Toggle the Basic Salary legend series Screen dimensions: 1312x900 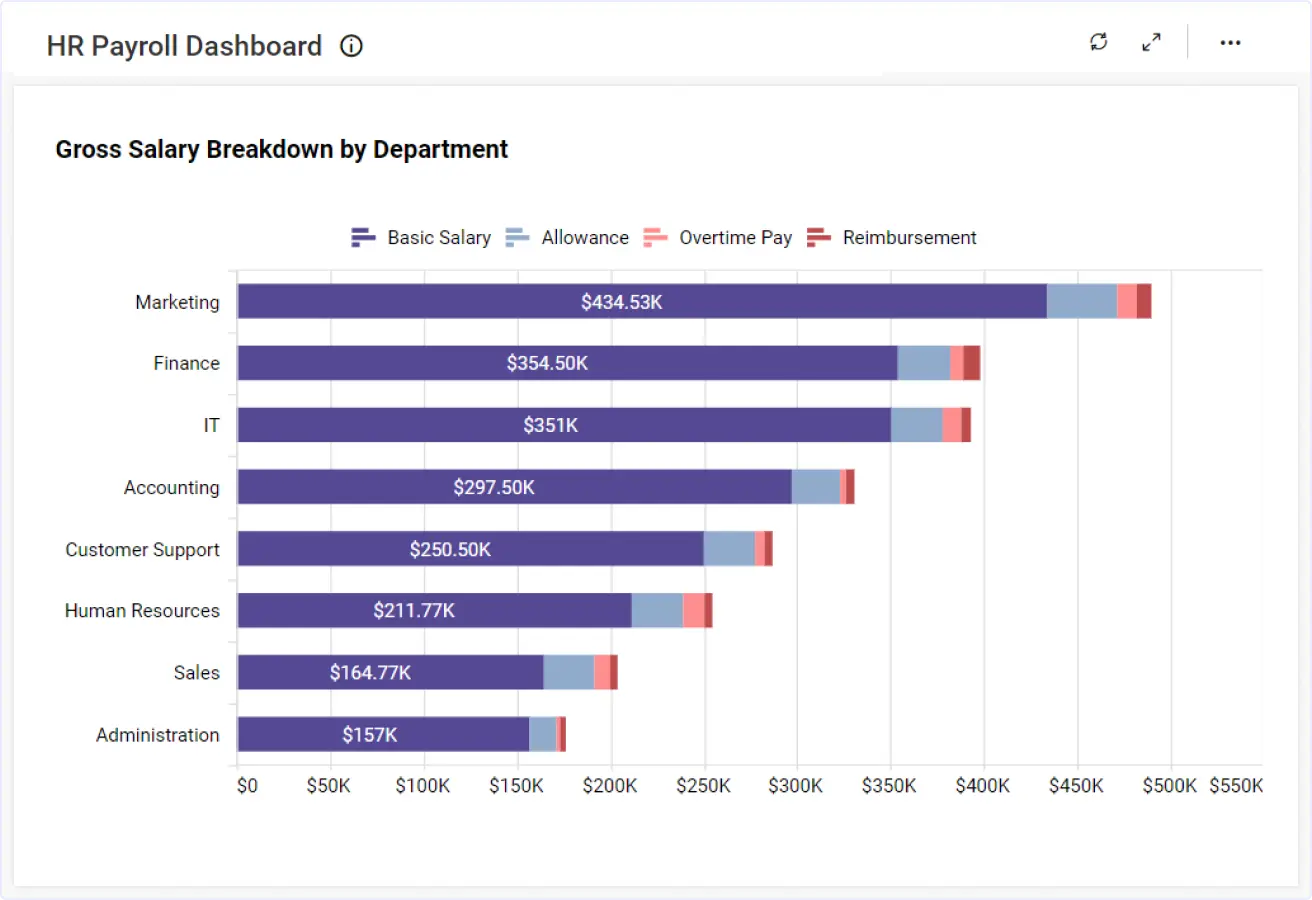coord(438,238)
